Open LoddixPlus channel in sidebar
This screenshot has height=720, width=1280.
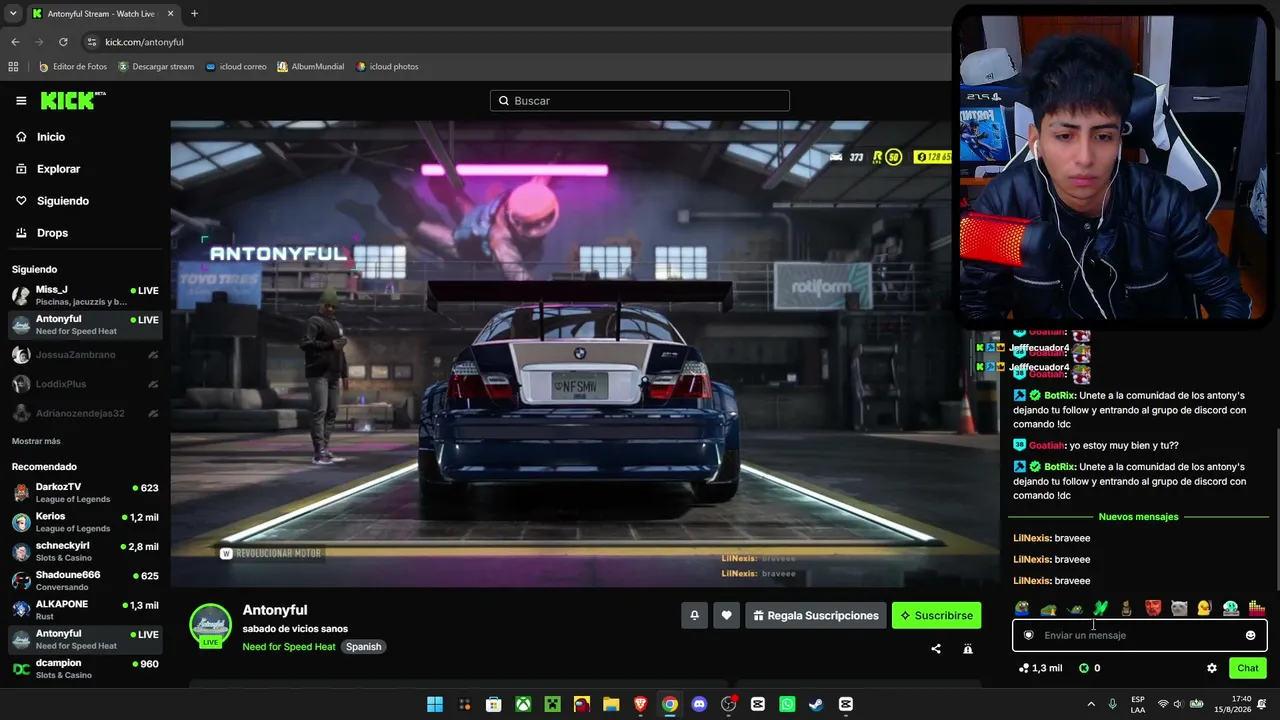[85, 384]
